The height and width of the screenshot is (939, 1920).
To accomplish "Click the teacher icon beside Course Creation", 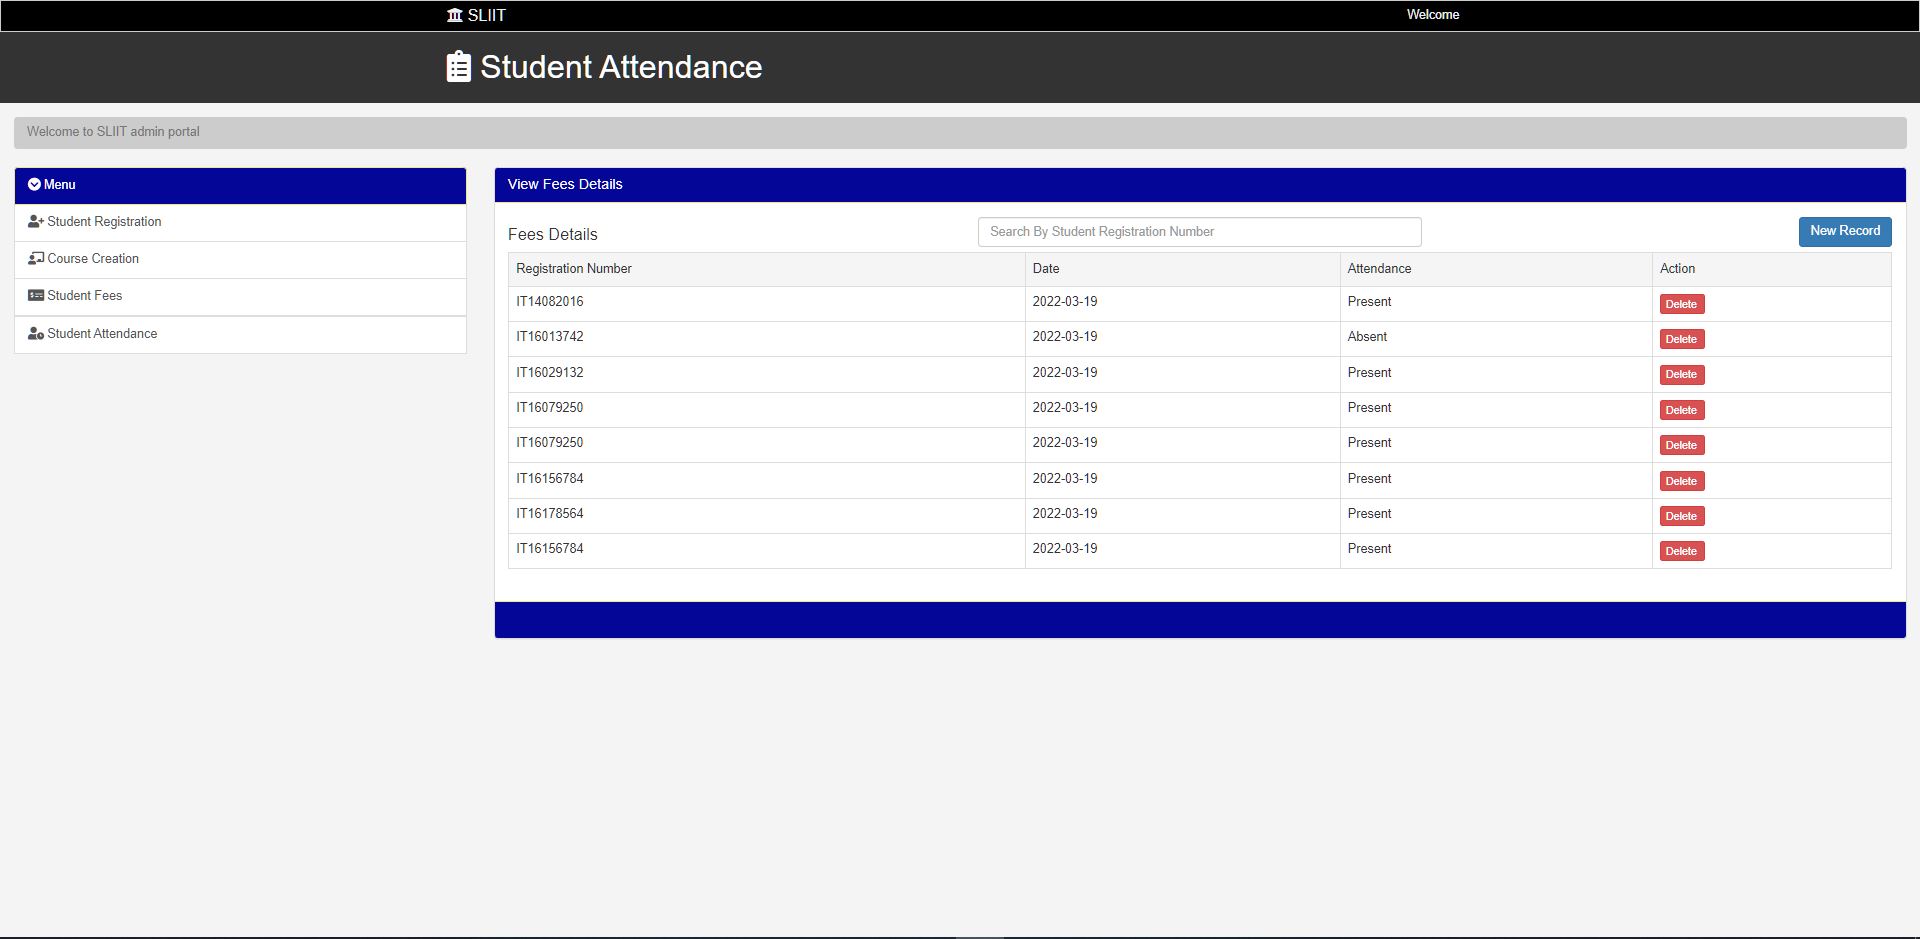I will (36, 259).
